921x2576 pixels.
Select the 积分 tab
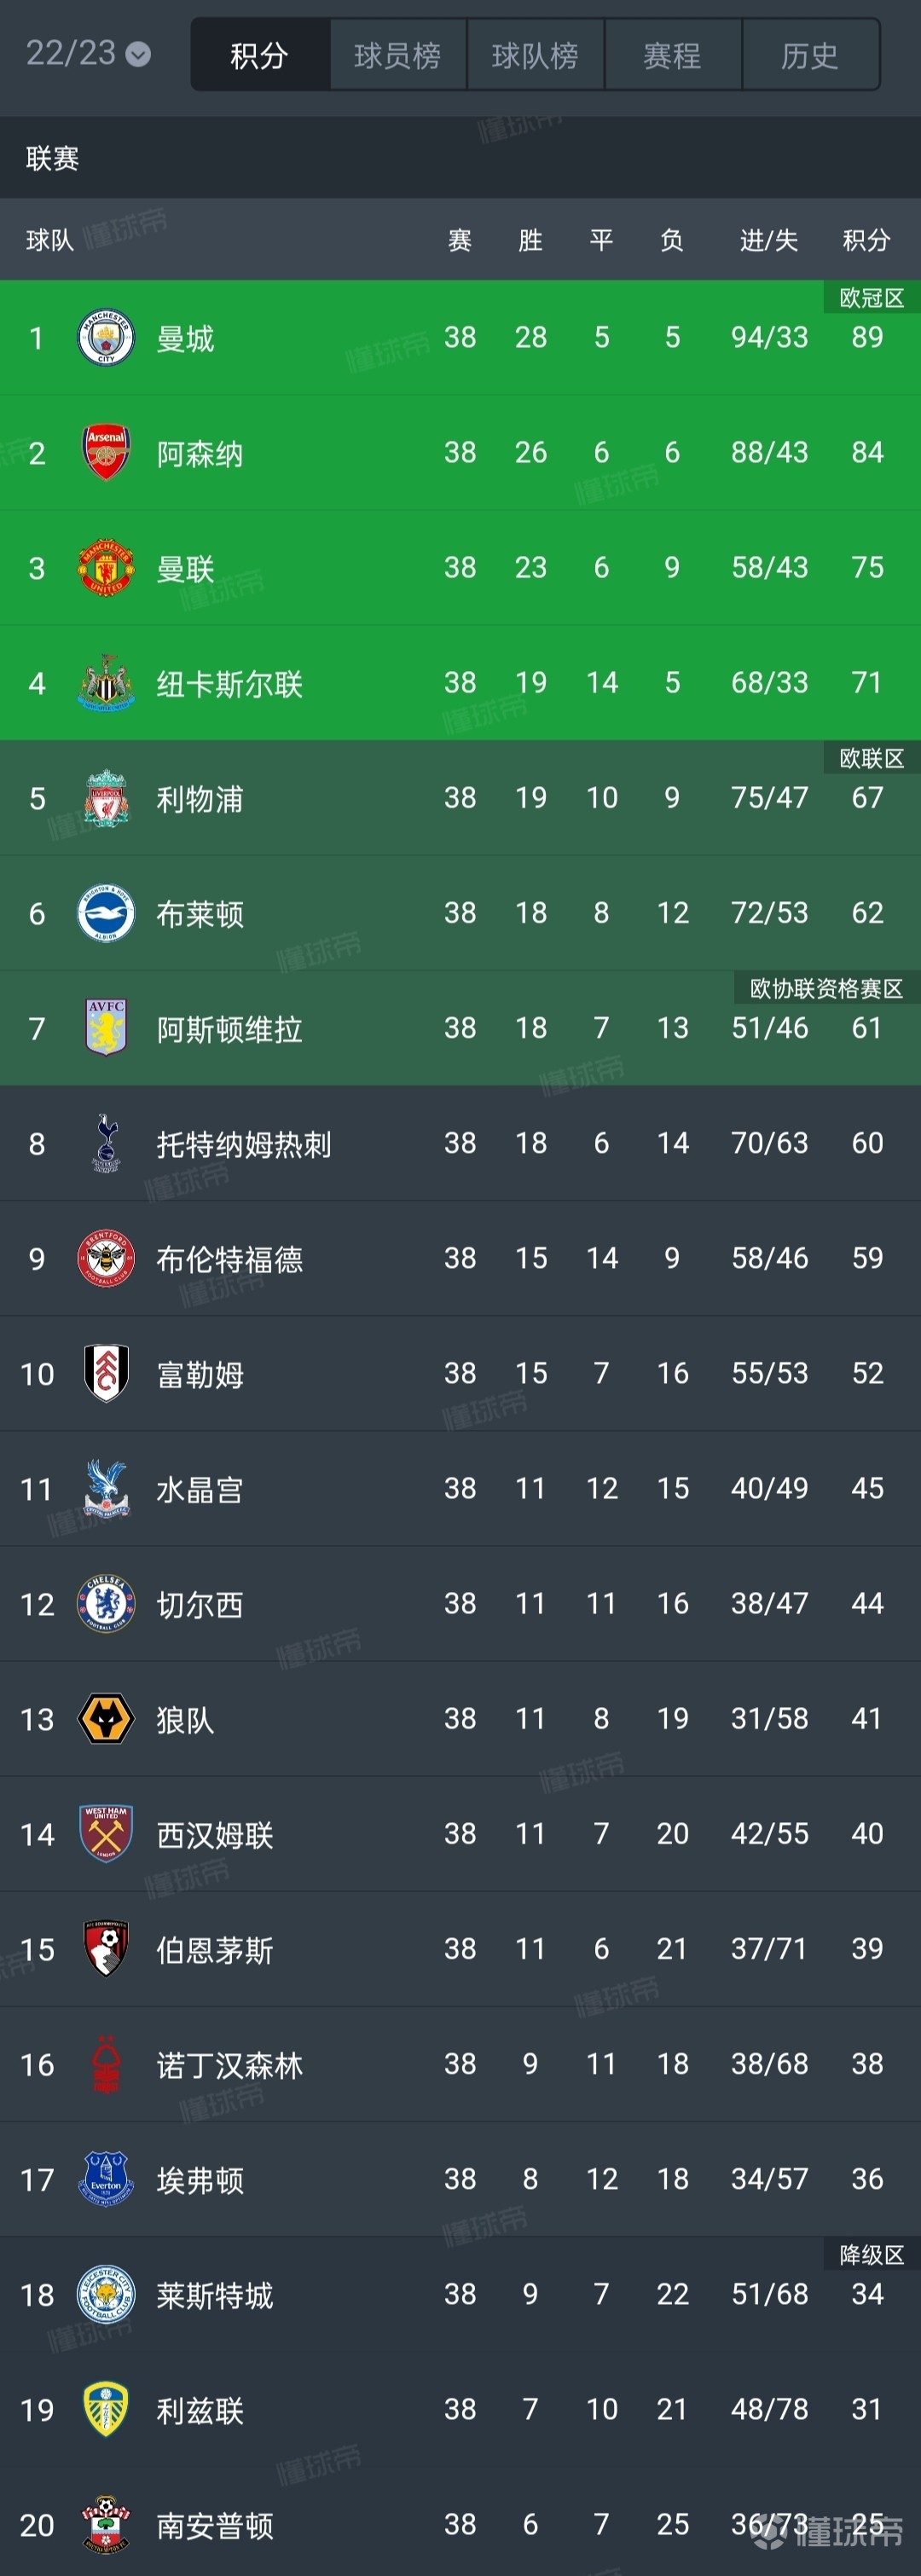260,55
